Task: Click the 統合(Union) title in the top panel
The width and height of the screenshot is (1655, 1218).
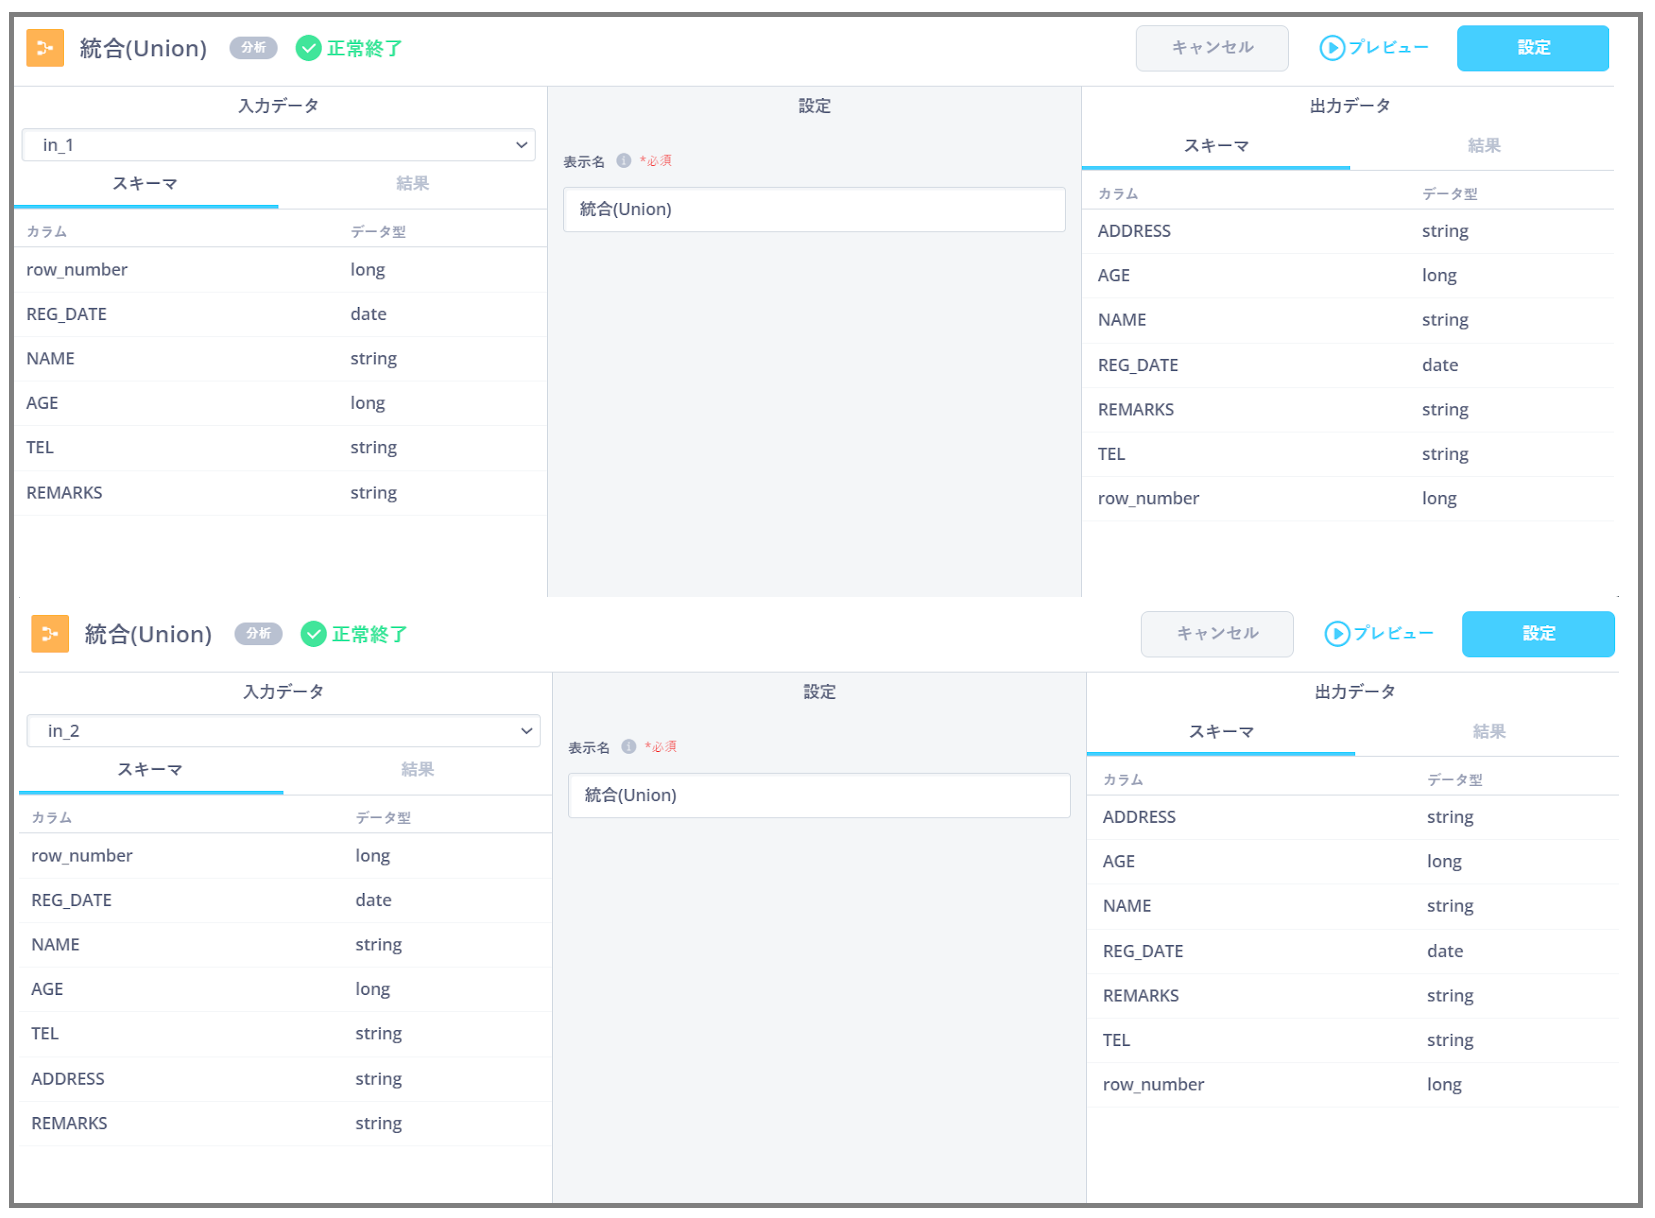Action: click(143, 48)
